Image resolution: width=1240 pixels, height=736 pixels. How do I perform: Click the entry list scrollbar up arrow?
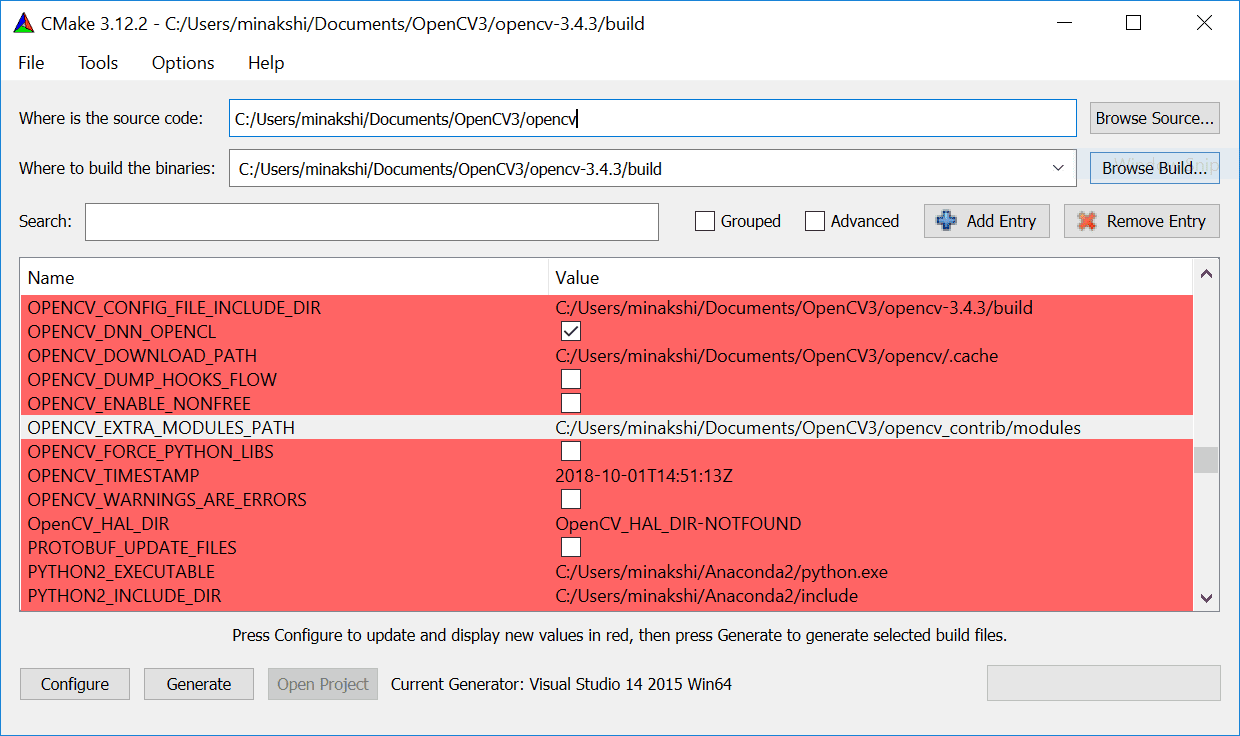(1206, 273)
